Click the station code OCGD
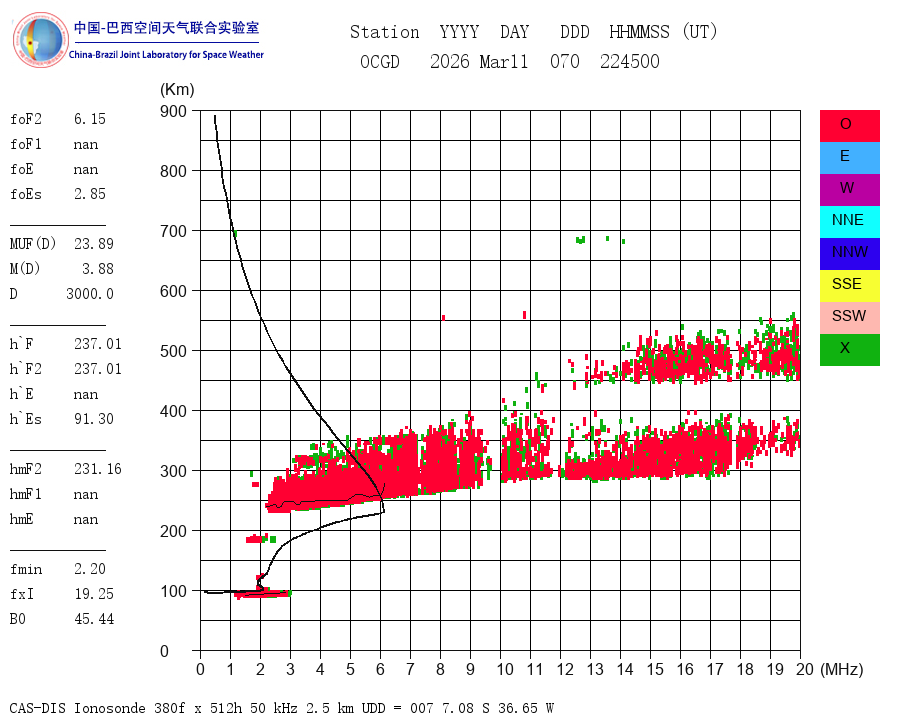Image resolution: width=900 pixels, height=720 pixels. [379, 61]
